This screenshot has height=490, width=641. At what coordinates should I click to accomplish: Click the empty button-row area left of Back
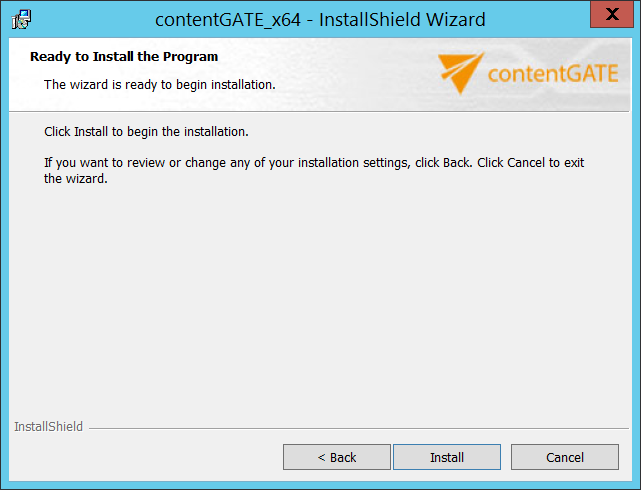coord(140,457)
